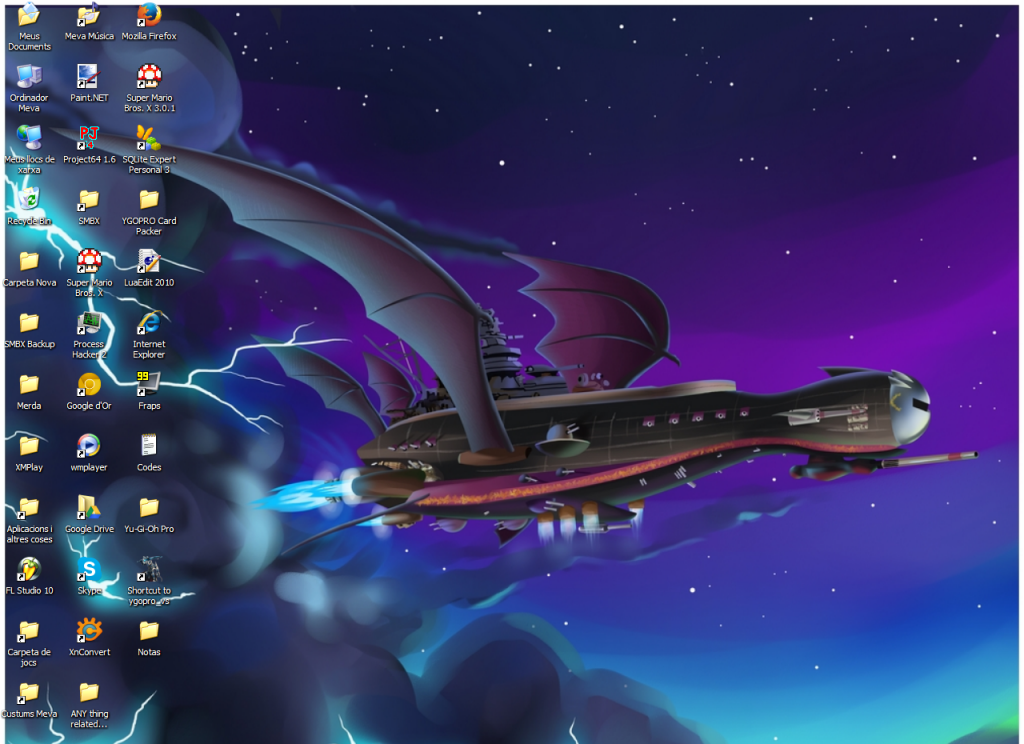Select the FL Studio 10 shortcut

[x=29, y=569]
